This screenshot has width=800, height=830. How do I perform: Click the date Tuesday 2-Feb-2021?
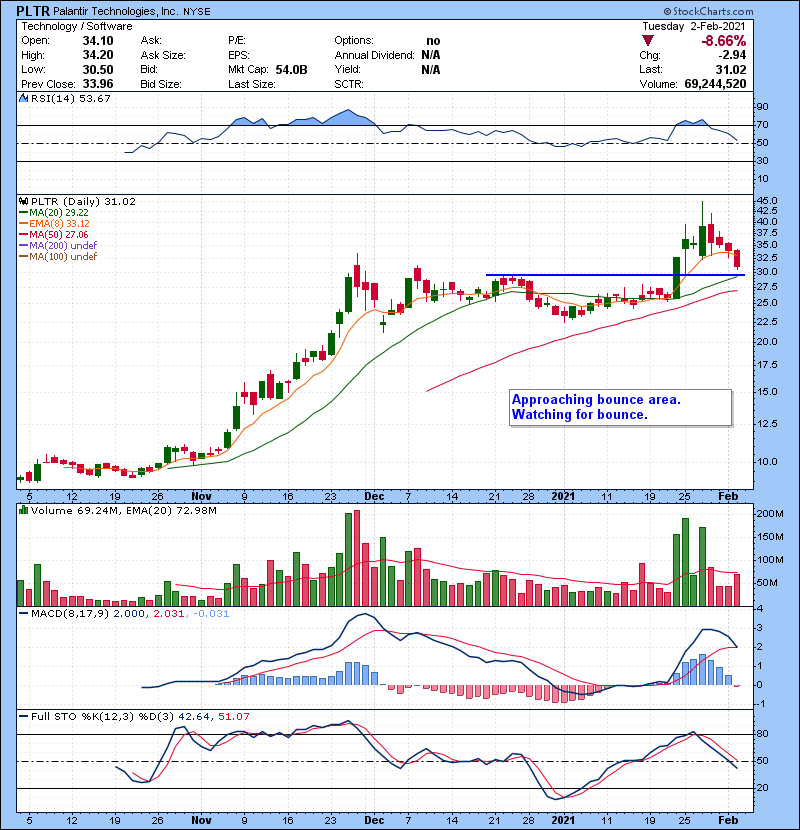coord(694,26)
